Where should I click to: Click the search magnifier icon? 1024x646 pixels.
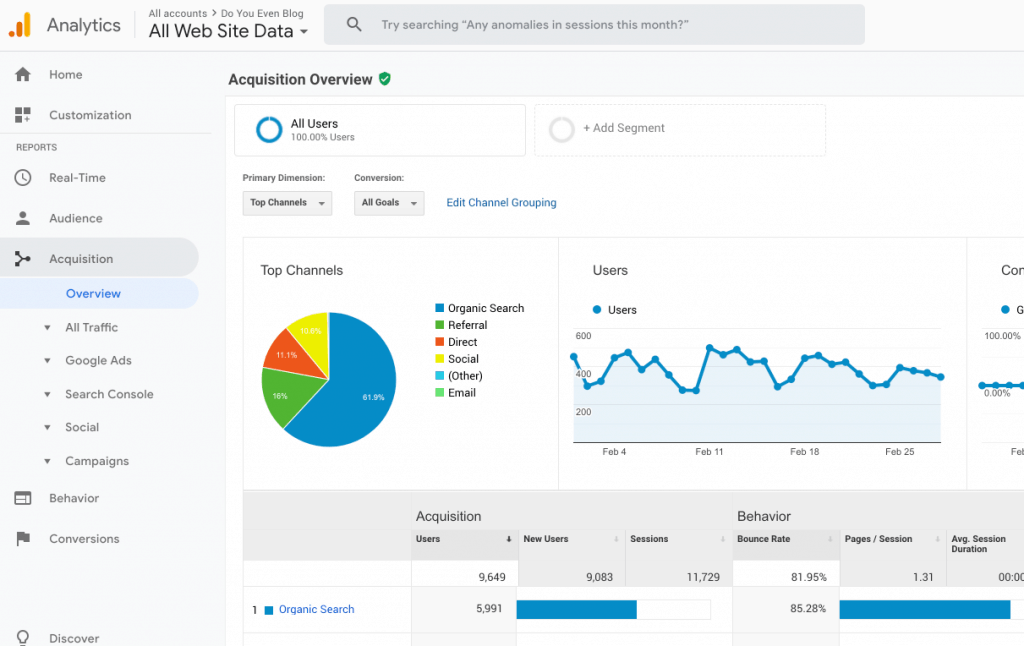354,25
